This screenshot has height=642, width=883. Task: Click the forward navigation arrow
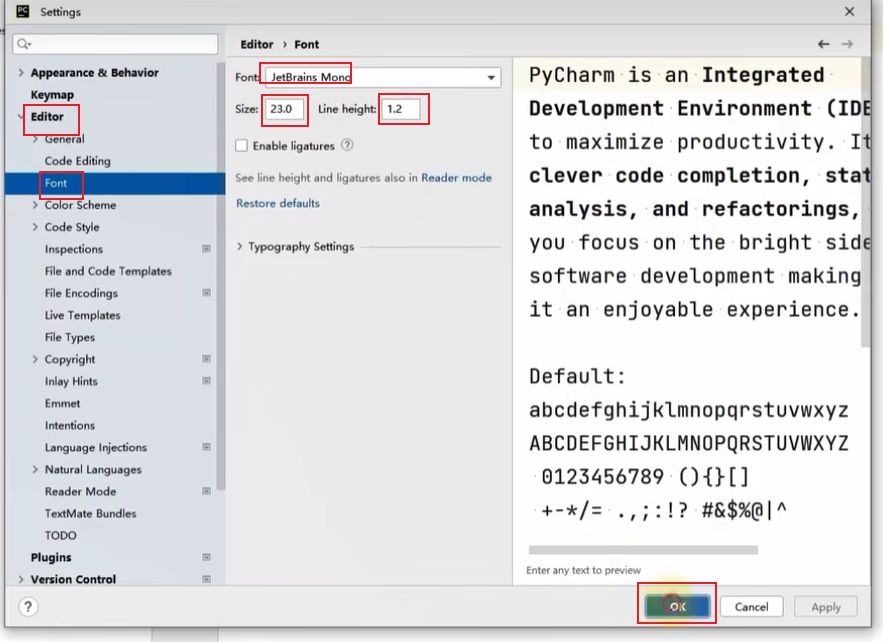(x=847, y=44)
